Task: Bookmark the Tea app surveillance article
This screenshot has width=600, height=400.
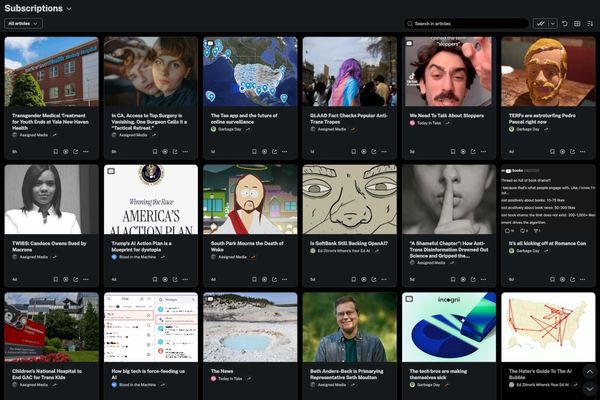Action: (254, 152)
